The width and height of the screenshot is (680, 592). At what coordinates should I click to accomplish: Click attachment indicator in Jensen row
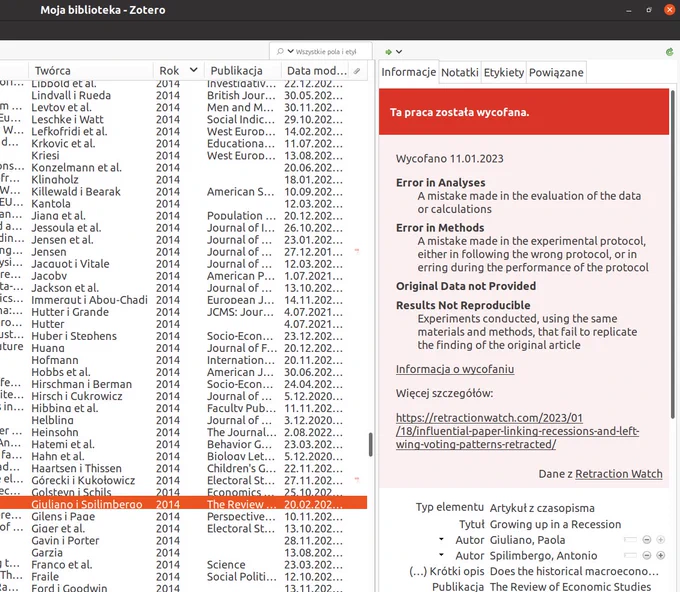click(x=357, y=251)
